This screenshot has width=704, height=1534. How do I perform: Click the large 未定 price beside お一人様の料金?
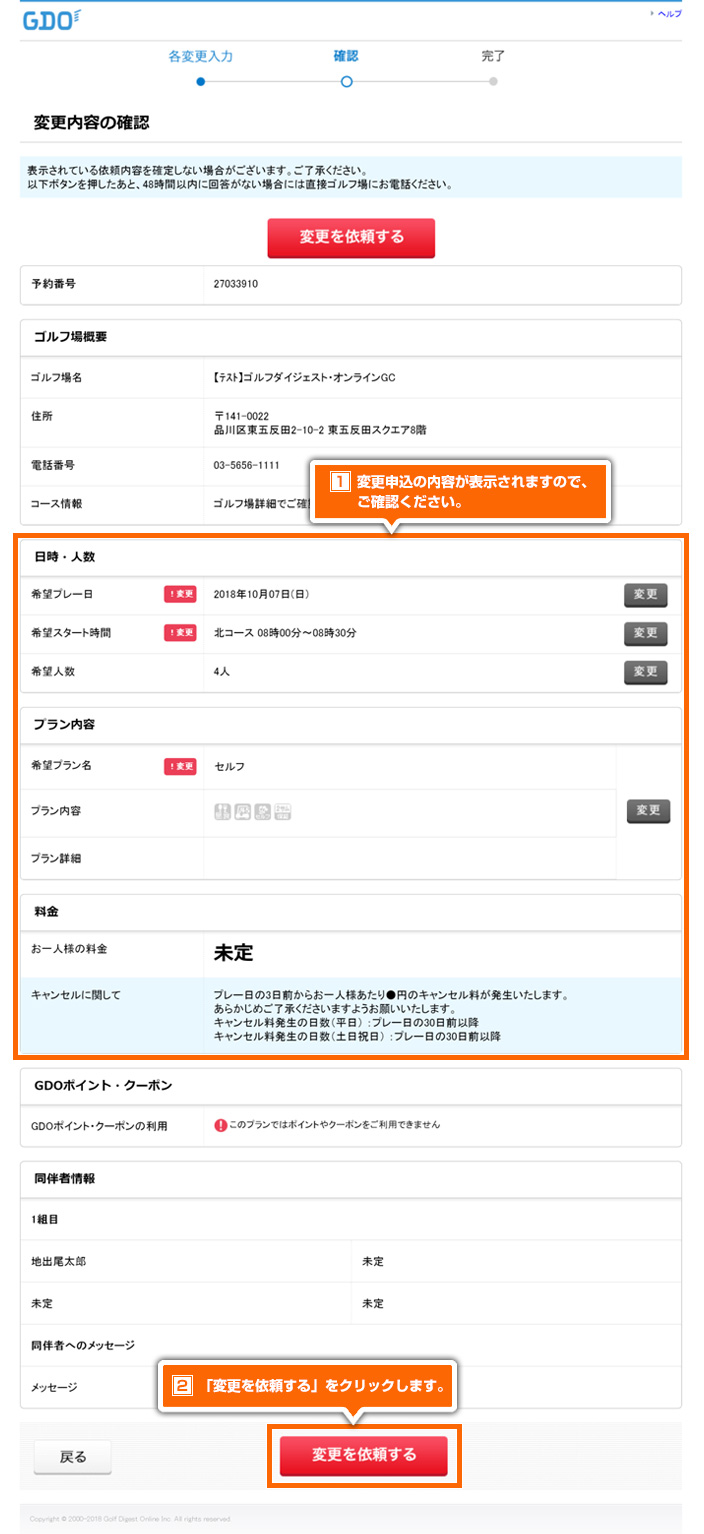coord(233,953)
